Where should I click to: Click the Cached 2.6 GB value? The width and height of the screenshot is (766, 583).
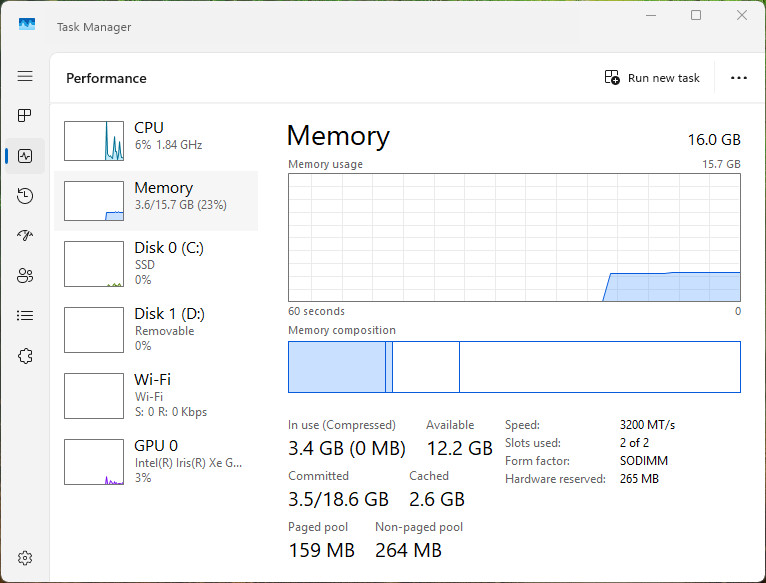point(437,499)
